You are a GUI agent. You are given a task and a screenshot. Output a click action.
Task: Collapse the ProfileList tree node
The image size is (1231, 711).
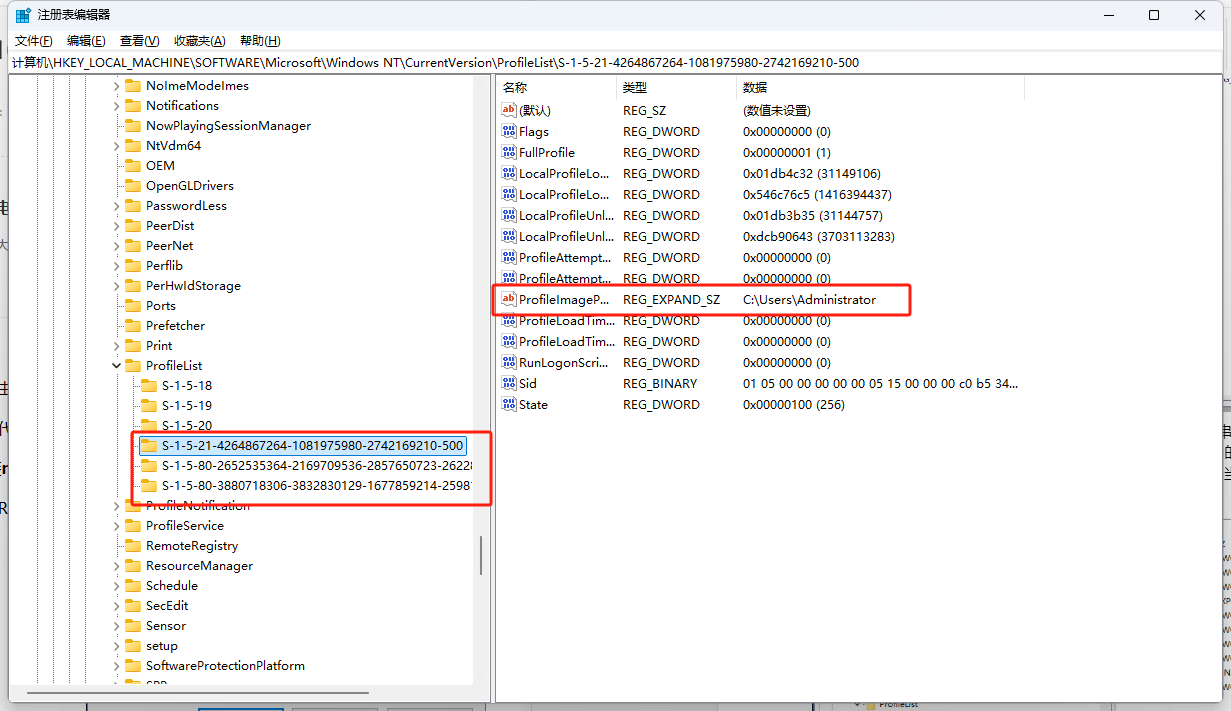pos(116,365)
